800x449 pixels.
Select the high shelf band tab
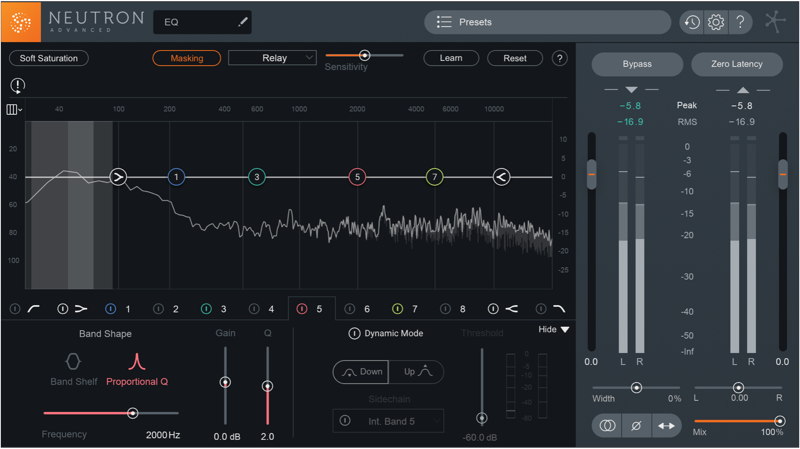(x=511, y=309)
